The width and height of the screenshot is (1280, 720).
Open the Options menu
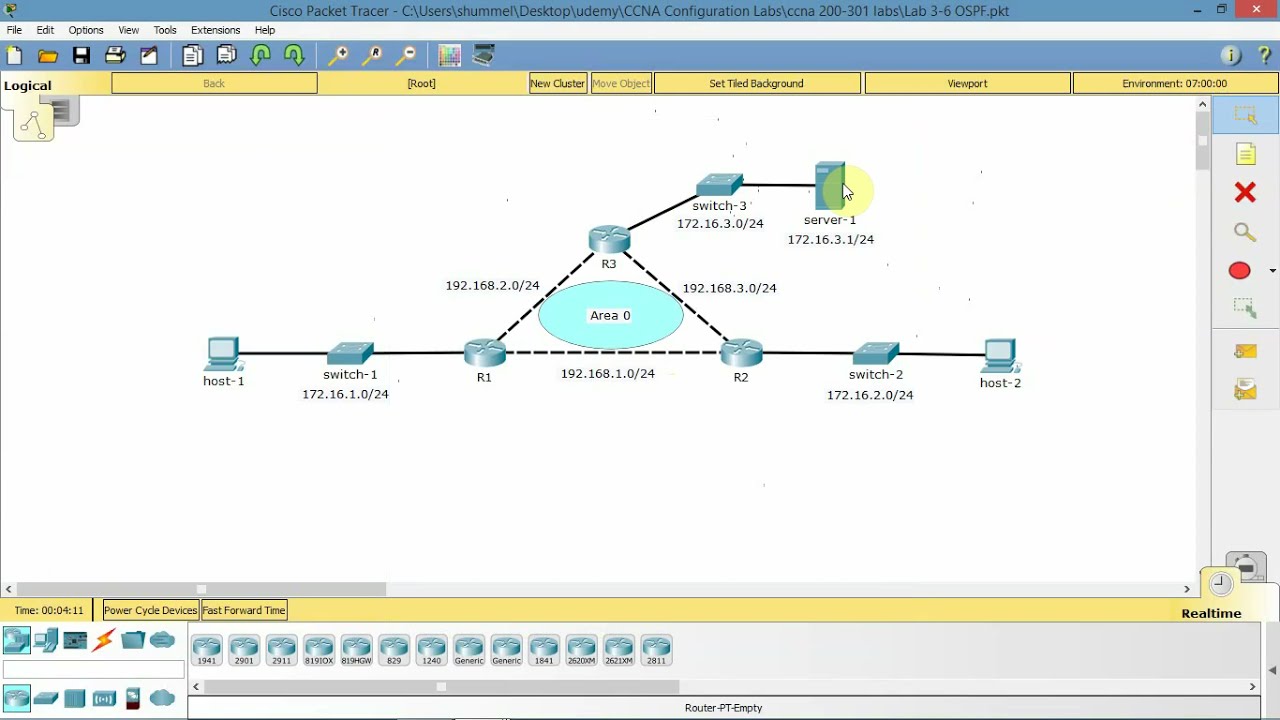86,30
